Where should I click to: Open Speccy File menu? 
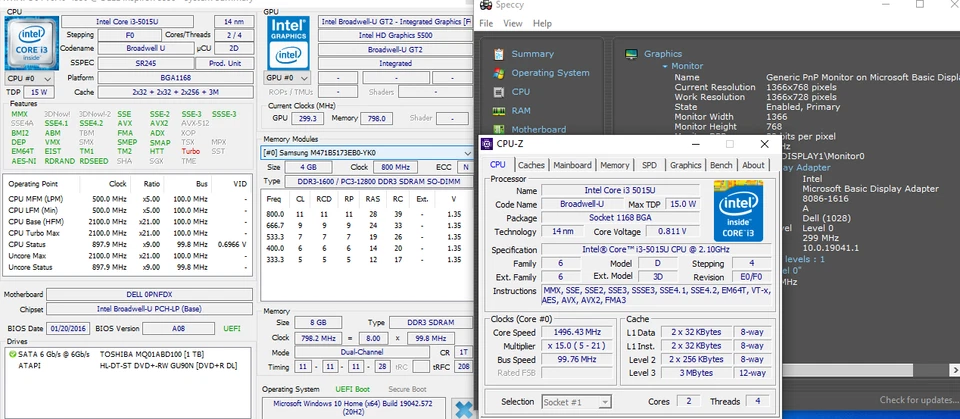pos(486,23)
